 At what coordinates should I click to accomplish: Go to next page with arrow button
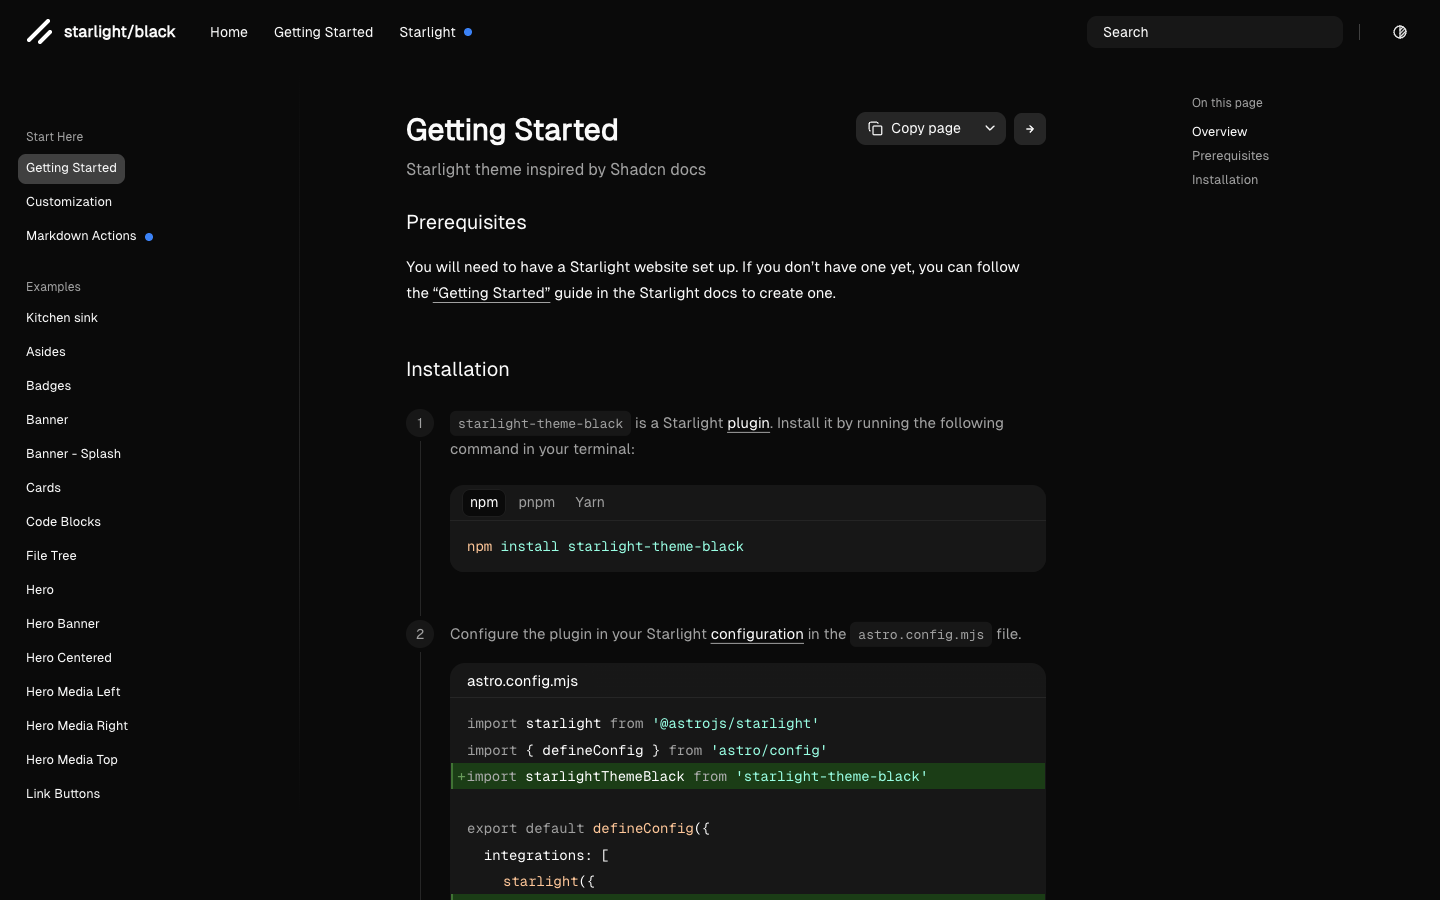click(x=1030, y=129)
